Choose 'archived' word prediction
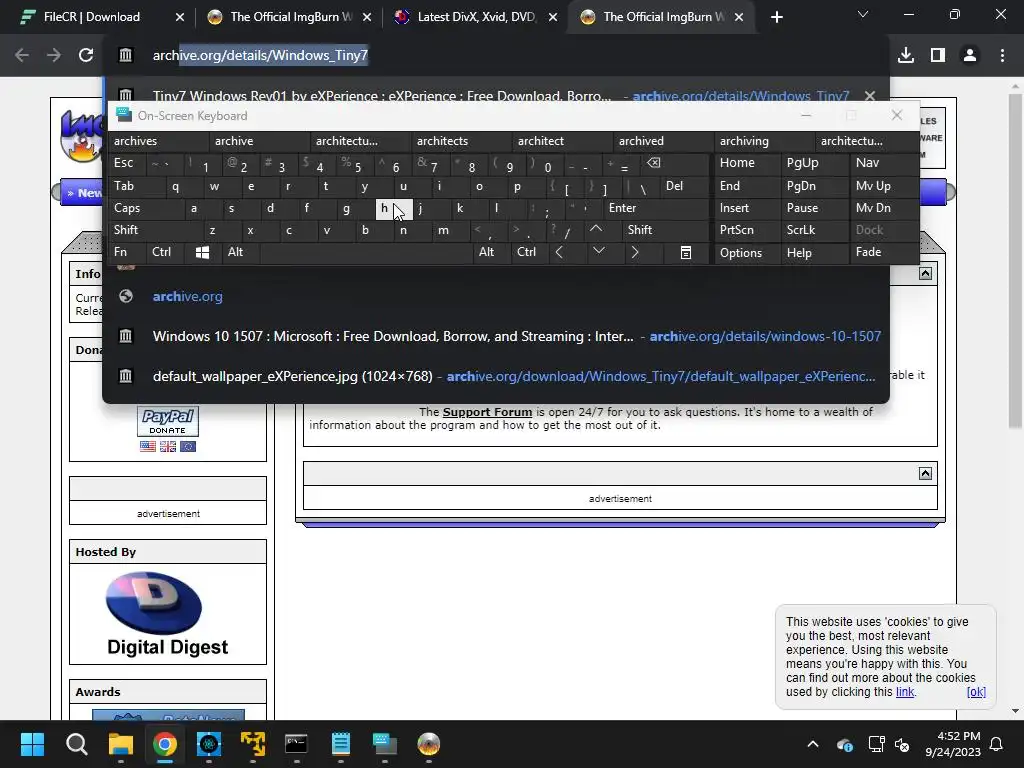This screenshot has width=1024, height=768. 664,141
